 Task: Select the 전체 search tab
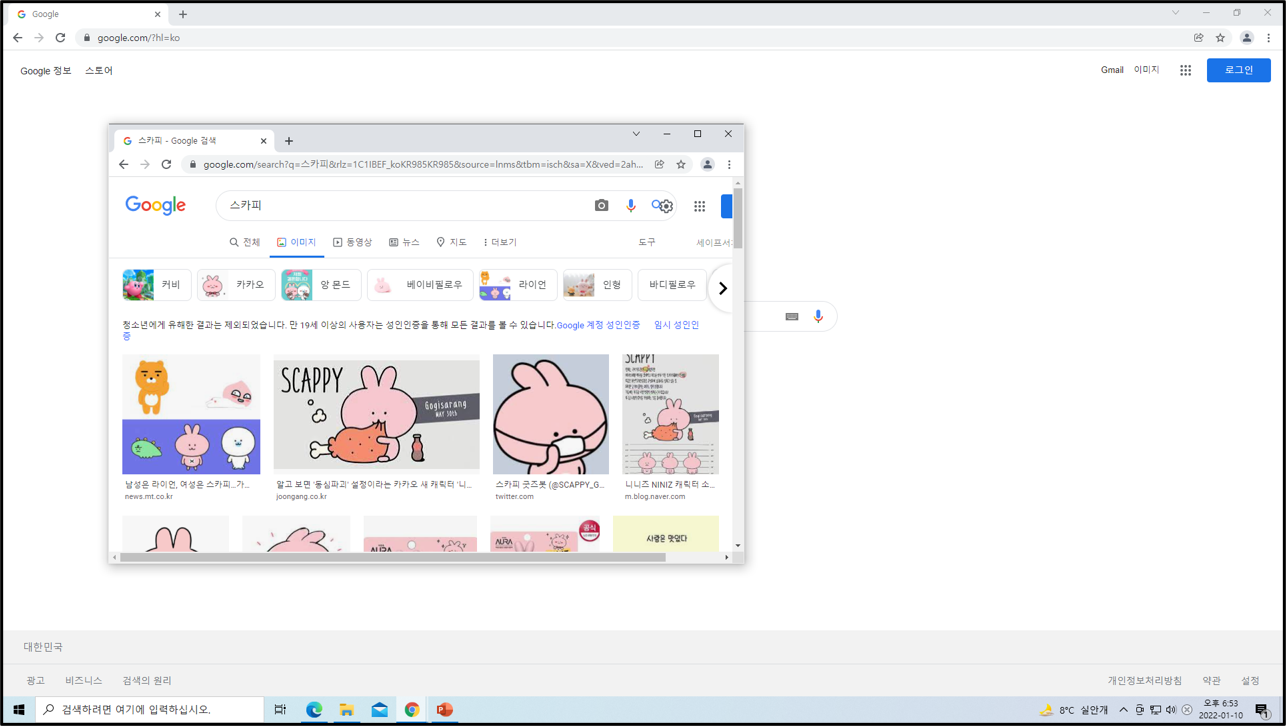tap(245, 242)
